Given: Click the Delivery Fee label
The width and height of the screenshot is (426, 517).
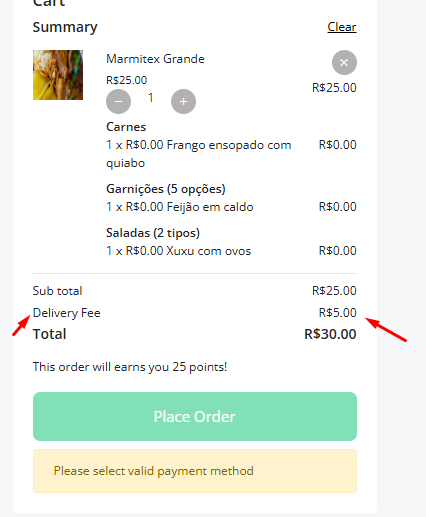Looking at the screenshot, I should pos(66,313).
